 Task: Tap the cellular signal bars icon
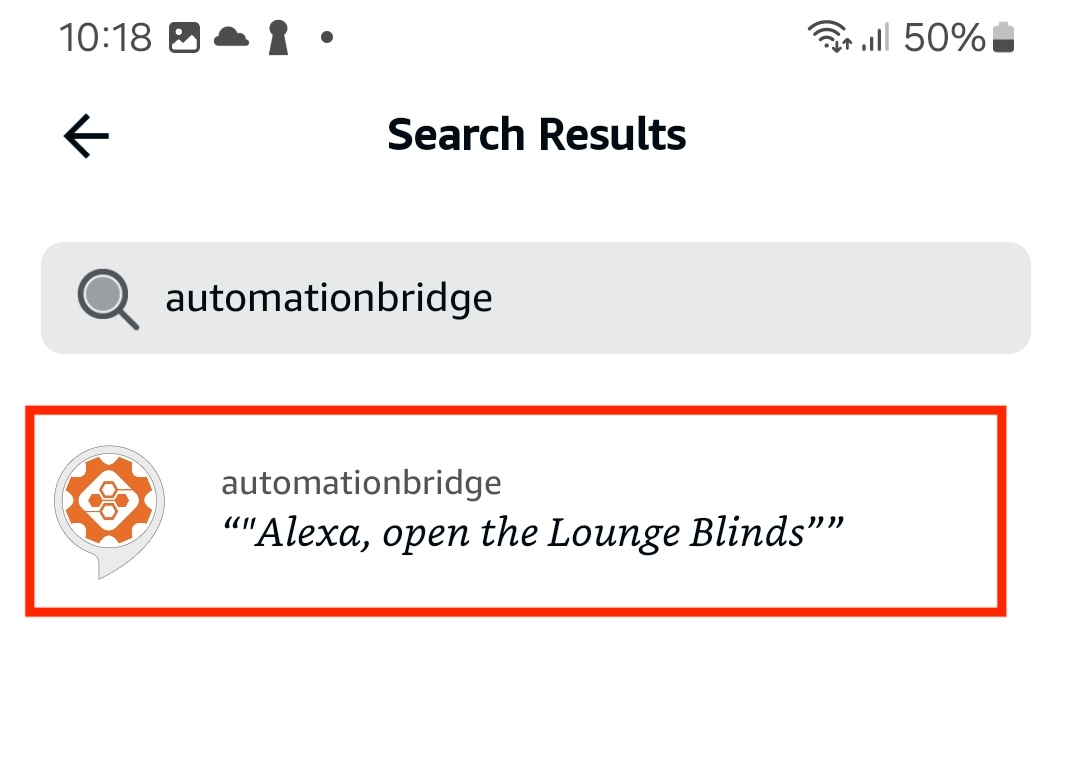875,39
